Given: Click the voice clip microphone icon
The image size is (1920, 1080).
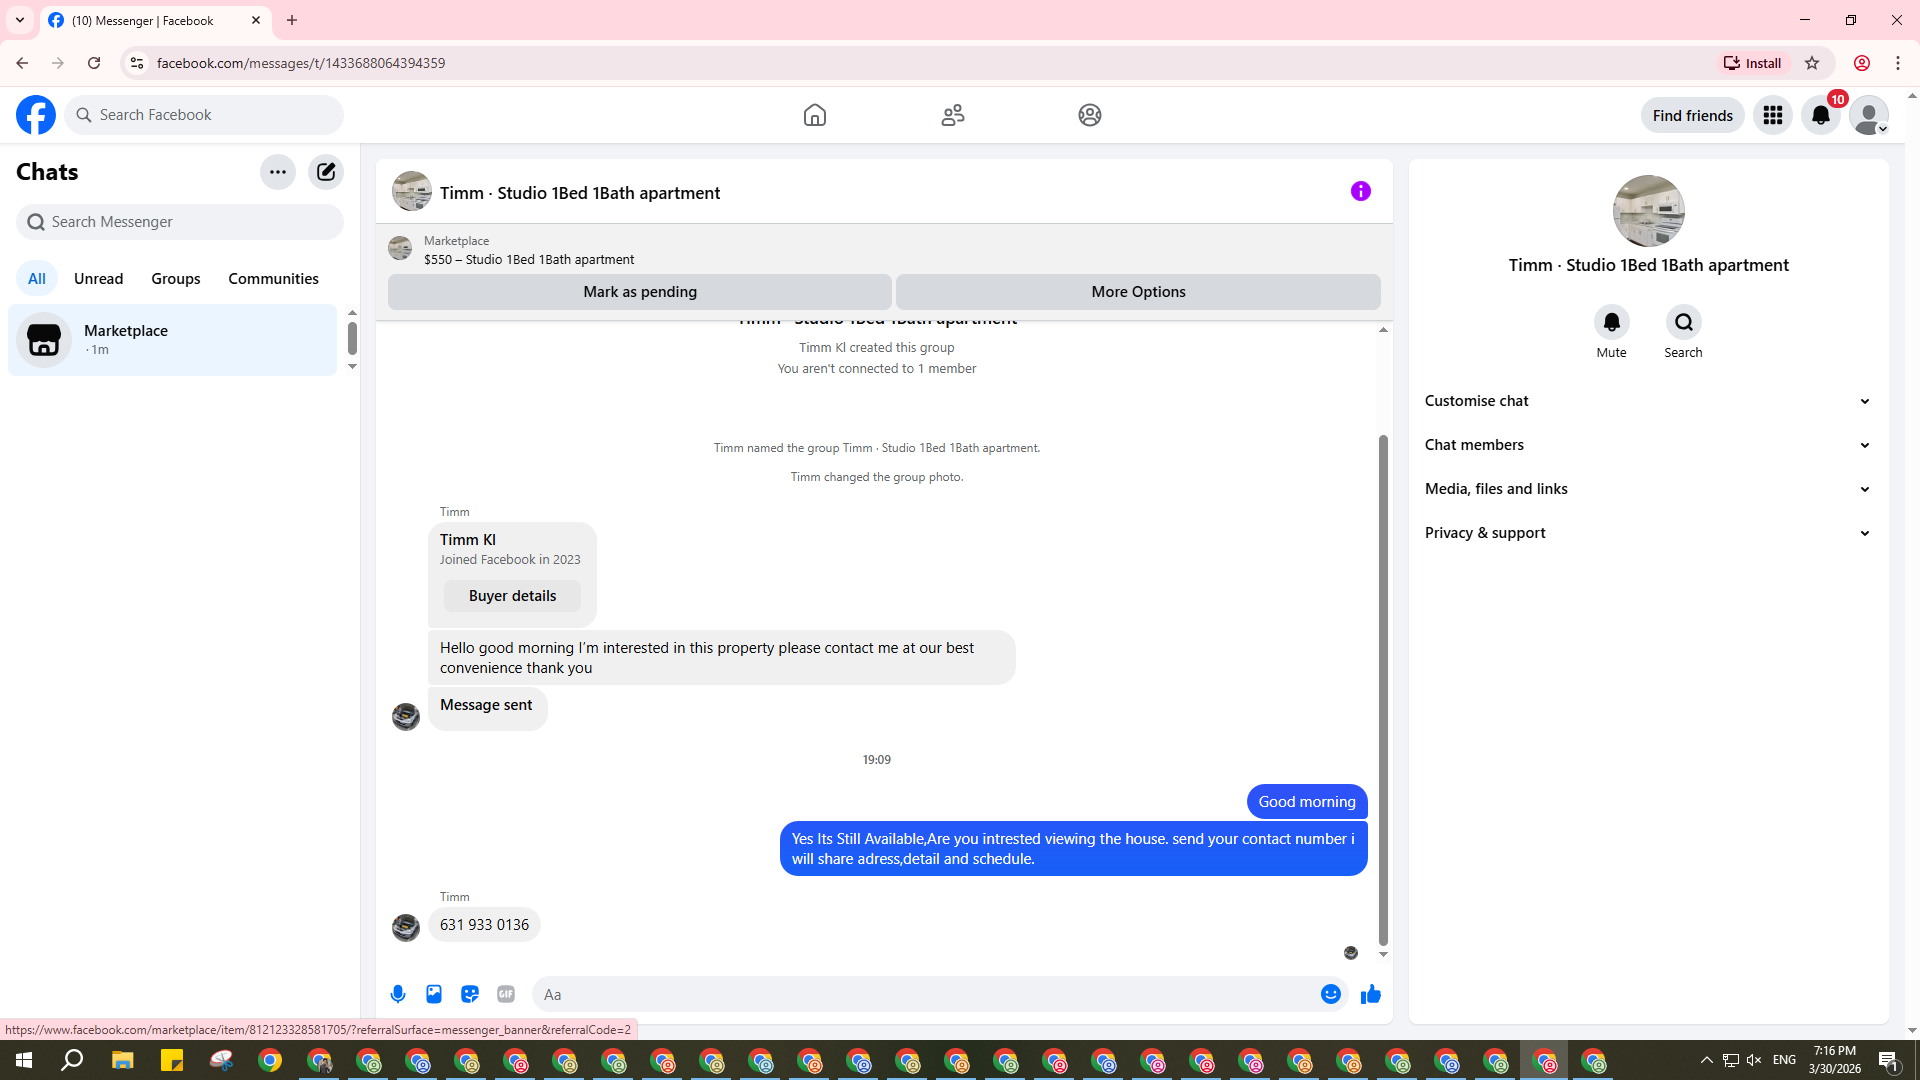Looking at the screenshot, I should (x=398, y=994).
